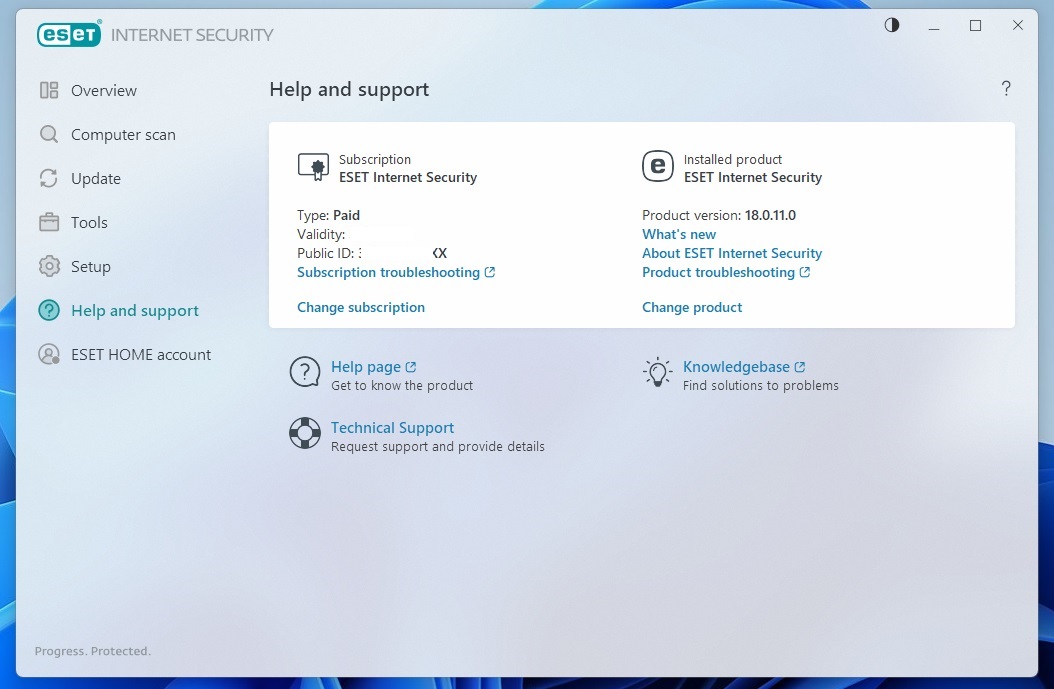This screenshot has width=1054, height=689.
Task: Open the Knowledgebase link
Action: [736, 367]
